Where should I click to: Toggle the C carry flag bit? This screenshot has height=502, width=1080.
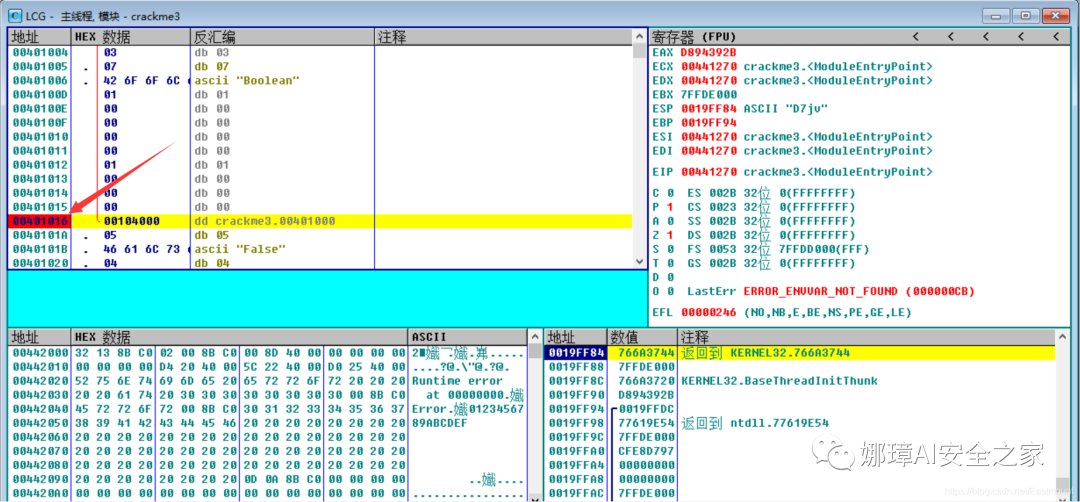coord(669,193)
